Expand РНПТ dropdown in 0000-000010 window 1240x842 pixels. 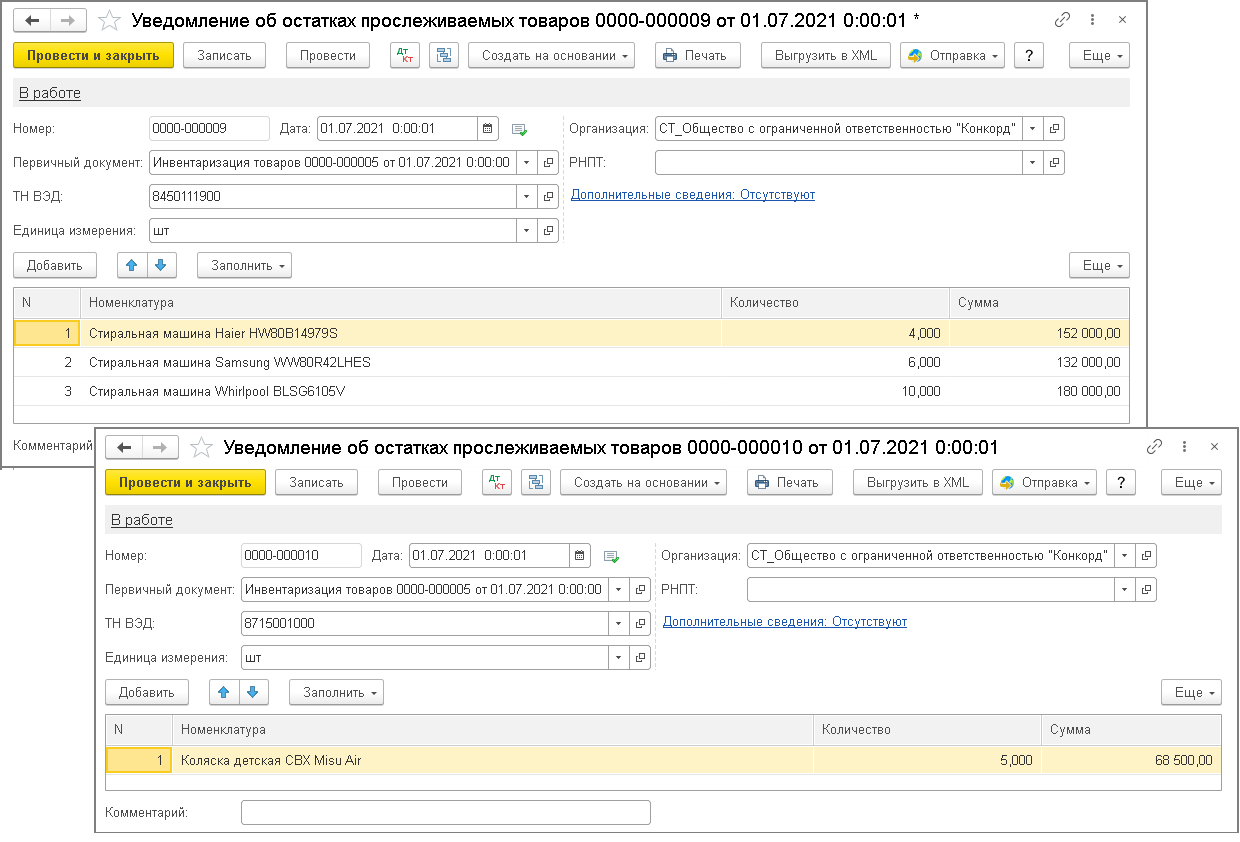tap(1124, 589)
